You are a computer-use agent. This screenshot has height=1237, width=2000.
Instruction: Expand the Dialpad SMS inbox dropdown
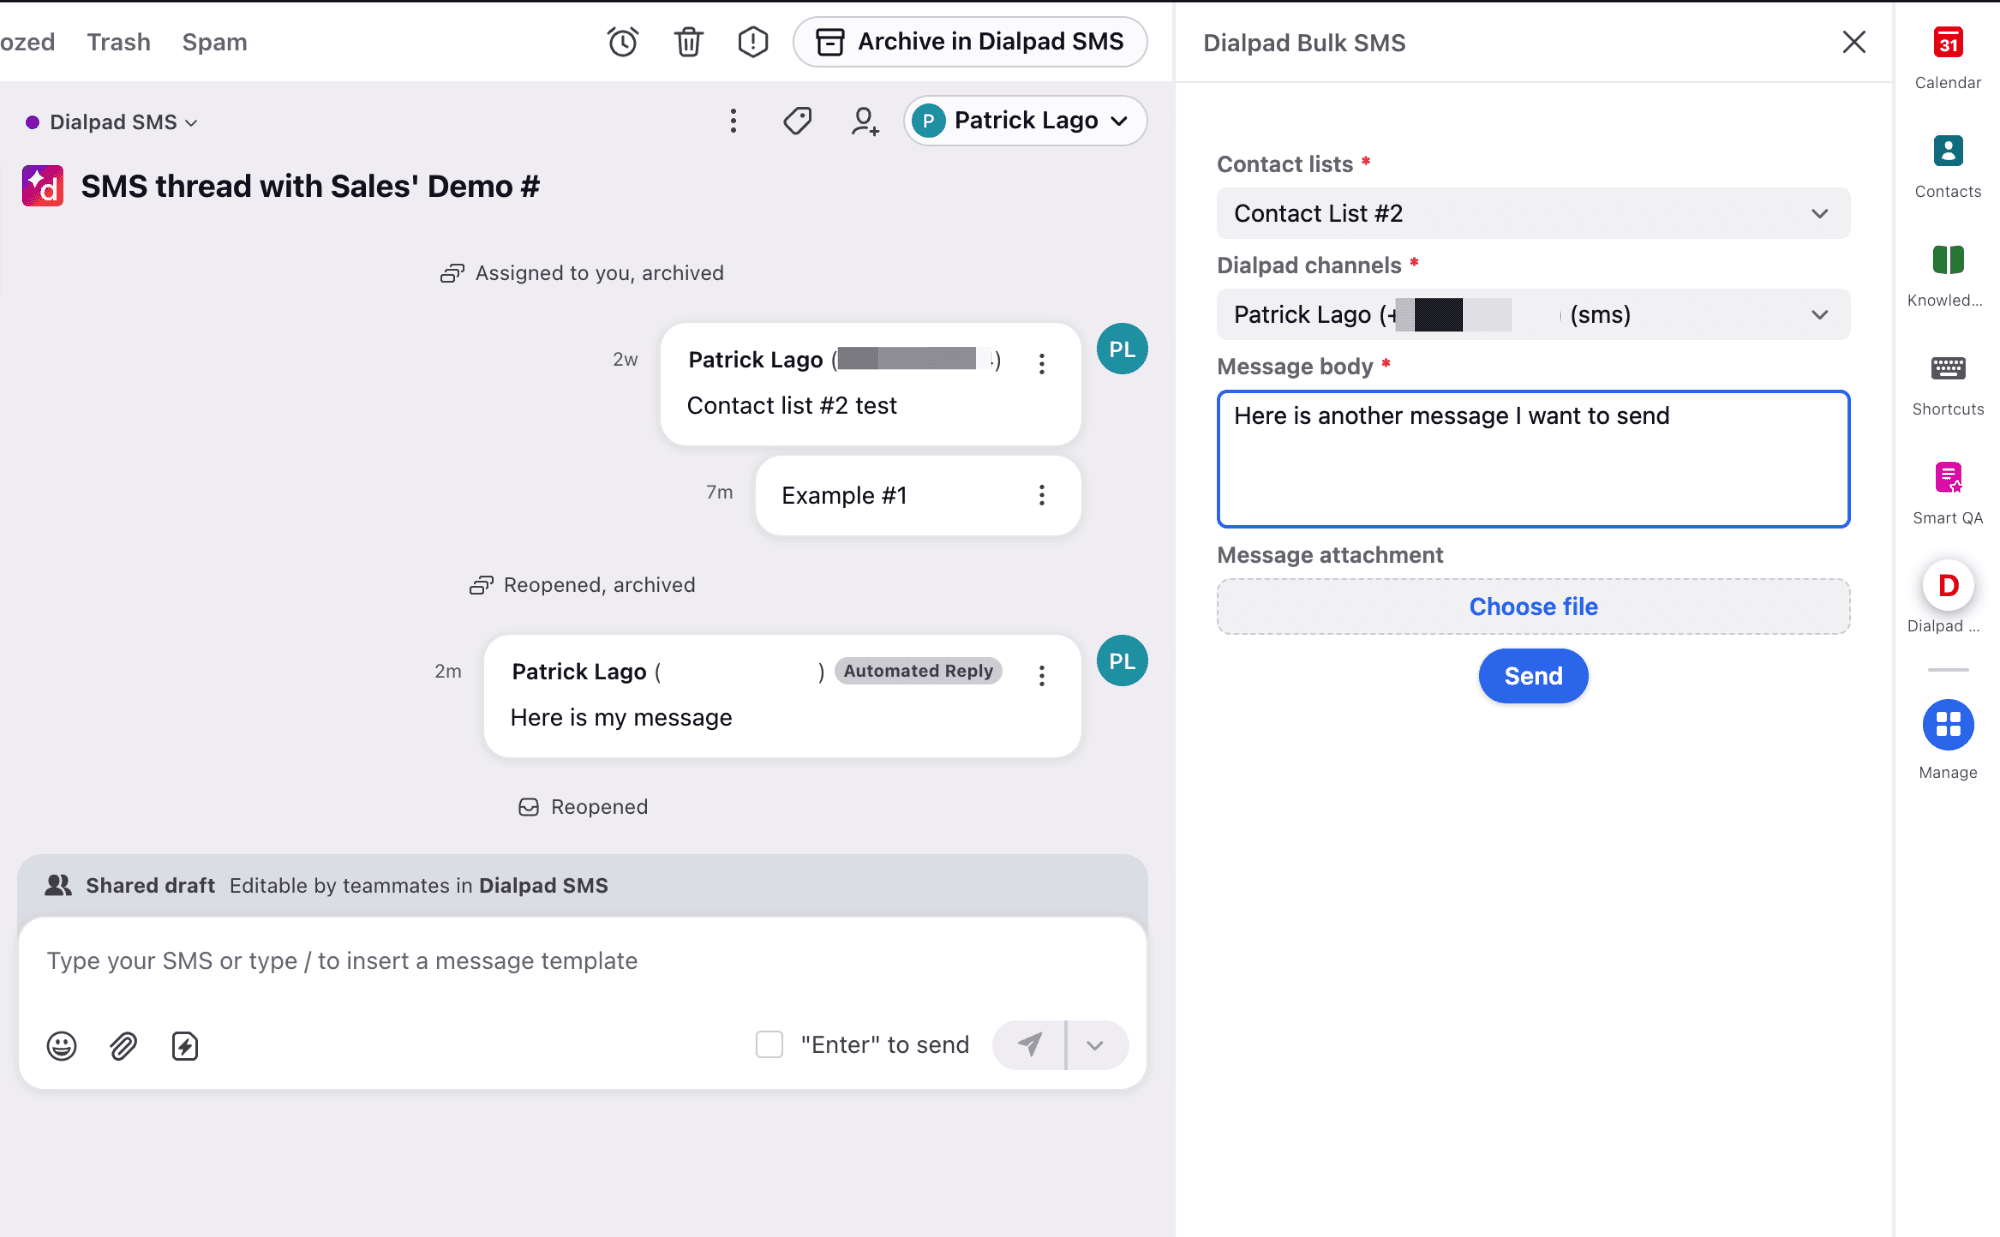112,122
